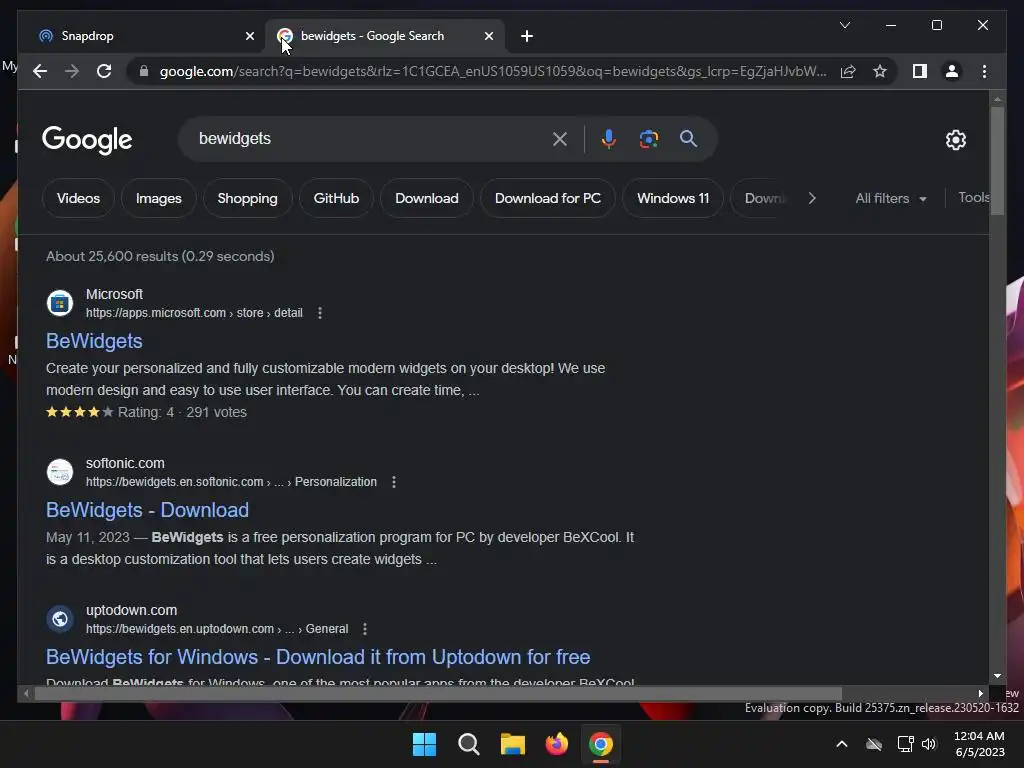This screenshot has width=1024, height=768.
Task: Click the apps.microsoft.com result URL text
Action: click(x=194, y=313)
